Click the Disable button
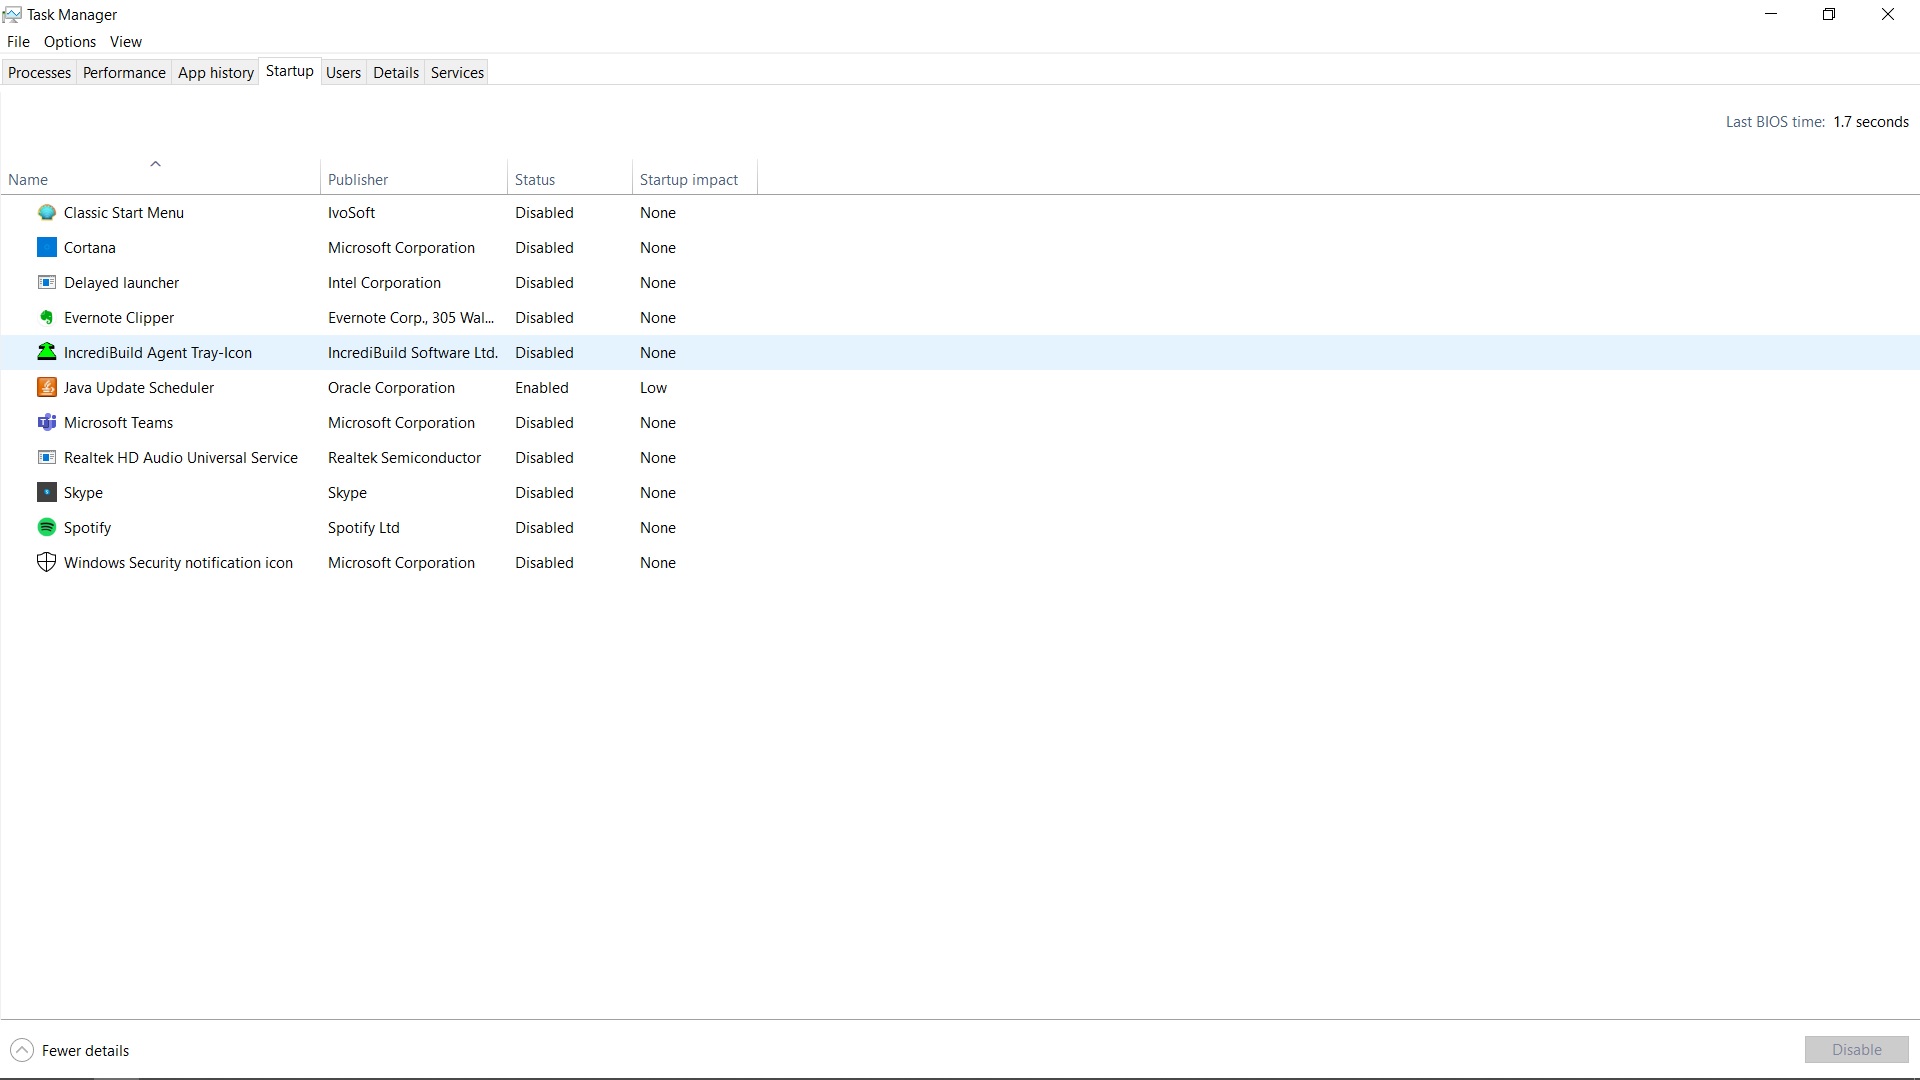This screenshot has height=1080, width=1920. (1856, 1049)
